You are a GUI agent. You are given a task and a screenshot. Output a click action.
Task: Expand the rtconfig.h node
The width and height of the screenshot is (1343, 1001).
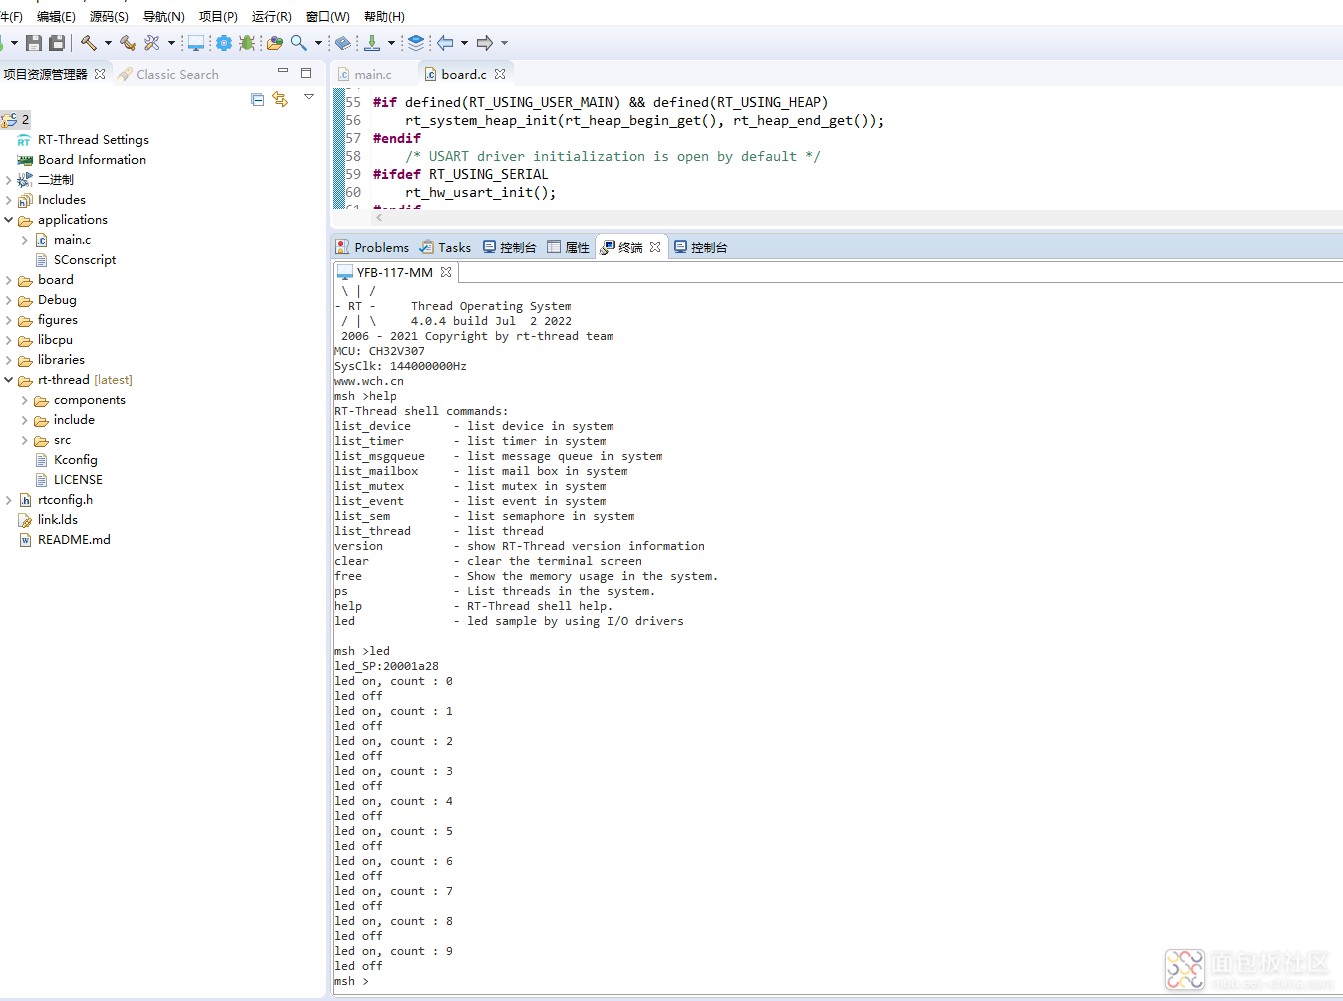pyautogui.click(x=9, y=500)
